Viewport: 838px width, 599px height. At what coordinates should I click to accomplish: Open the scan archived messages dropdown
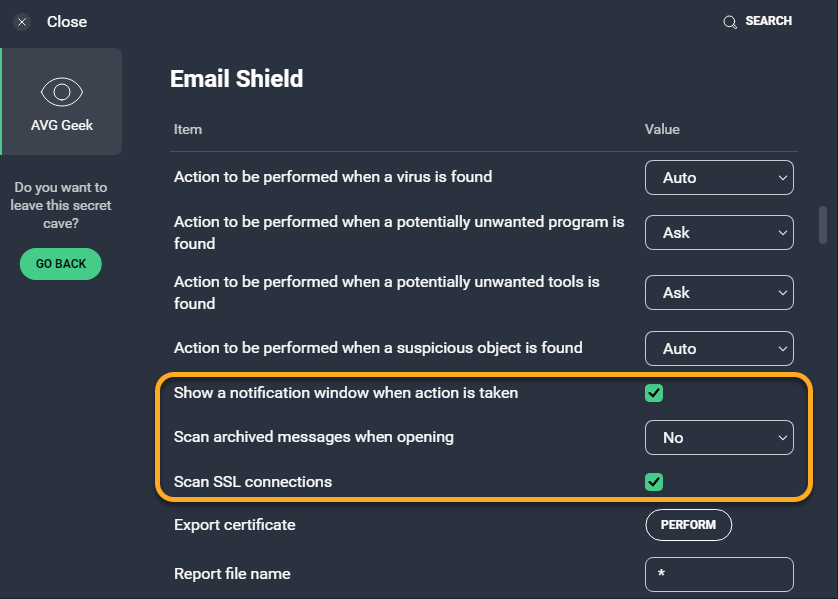(x=719, y=438)
